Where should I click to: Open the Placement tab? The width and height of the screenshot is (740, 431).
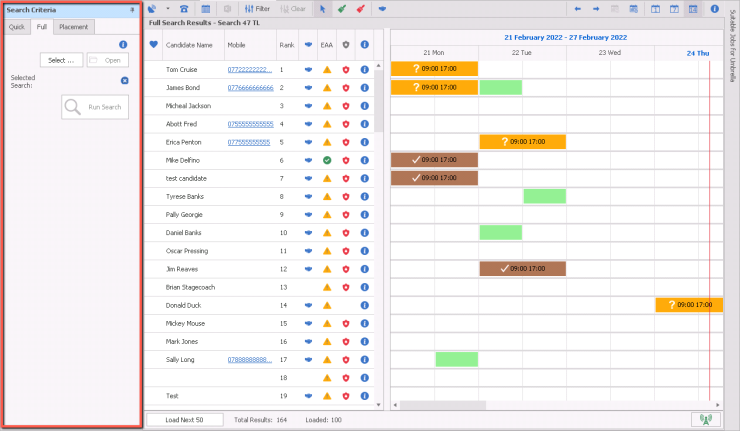coord(72,27)
